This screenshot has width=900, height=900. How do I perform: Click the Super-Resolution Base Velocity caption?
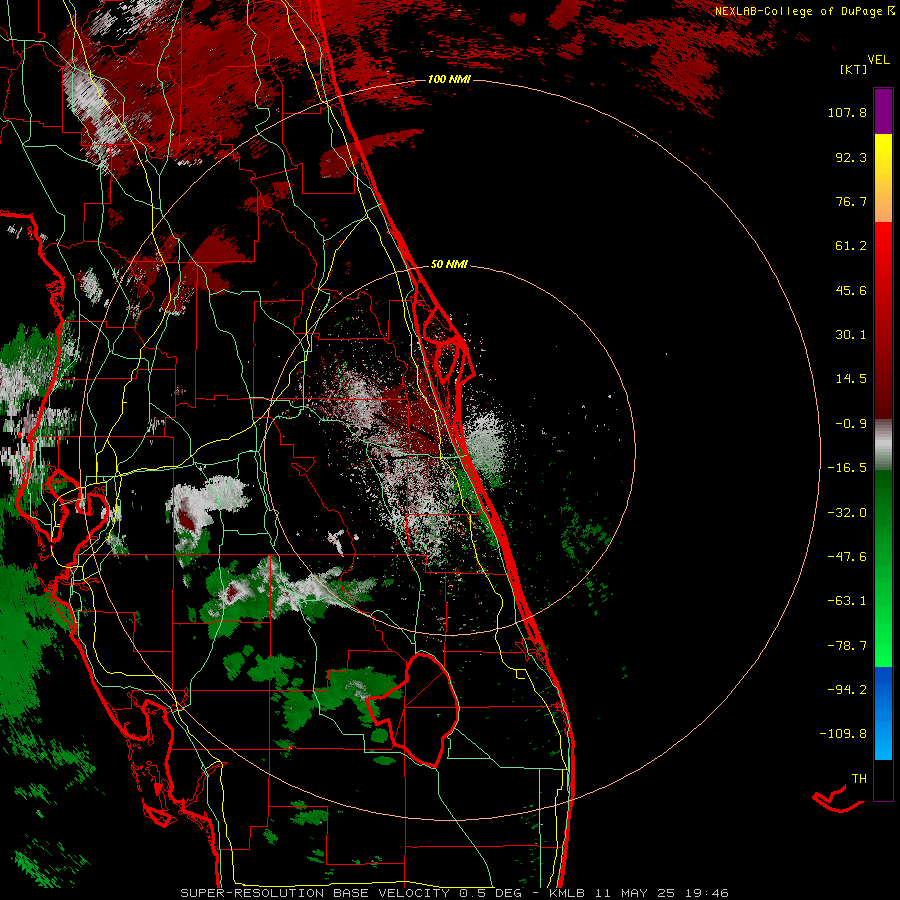[454, 893]
